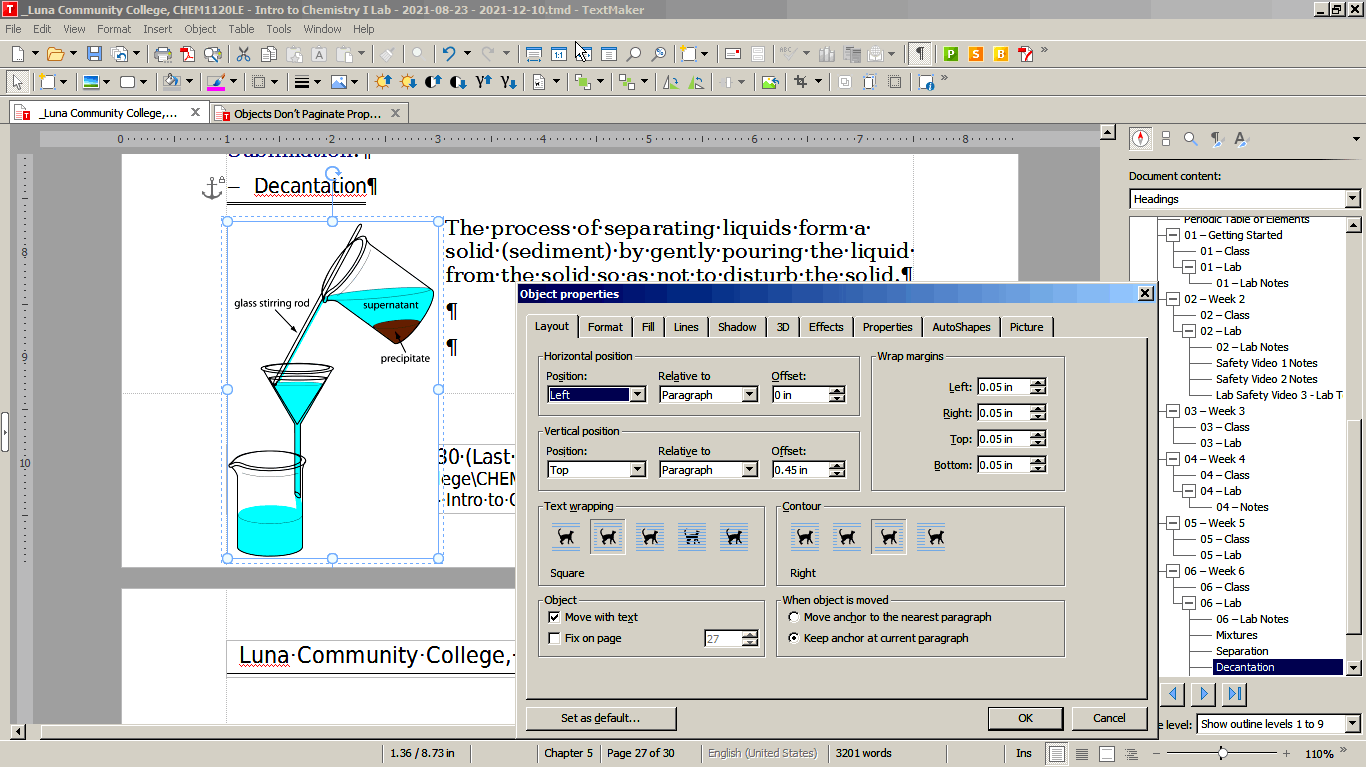This screenshot has width=1366, height=768.
Task: Toggle the pilcrow formatting marks icon
Action: 919,54
